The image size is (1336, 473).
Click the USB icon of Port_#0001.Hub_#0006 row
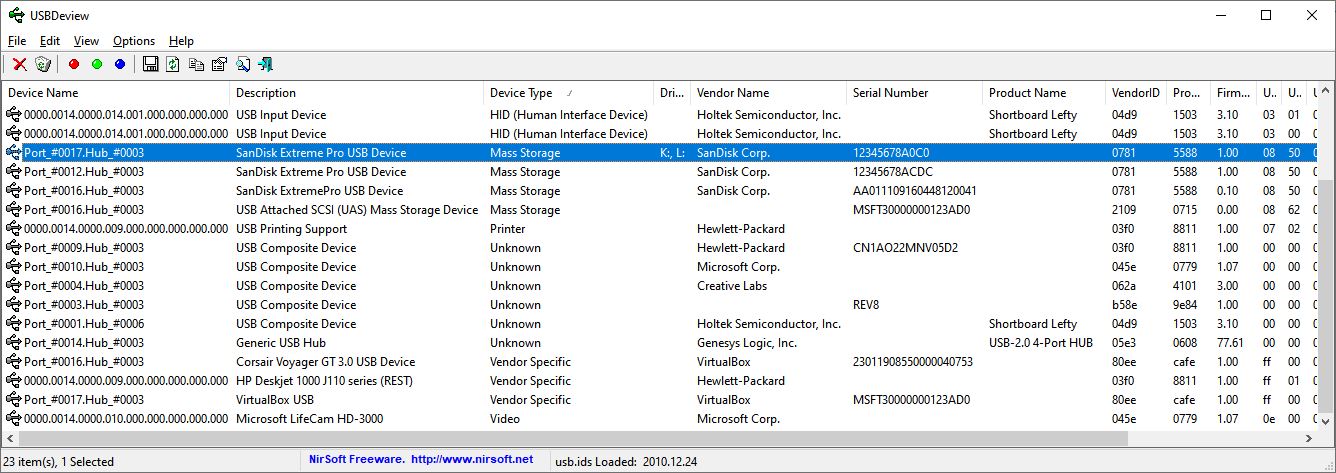pyautogui.click(x=14, y=324)
